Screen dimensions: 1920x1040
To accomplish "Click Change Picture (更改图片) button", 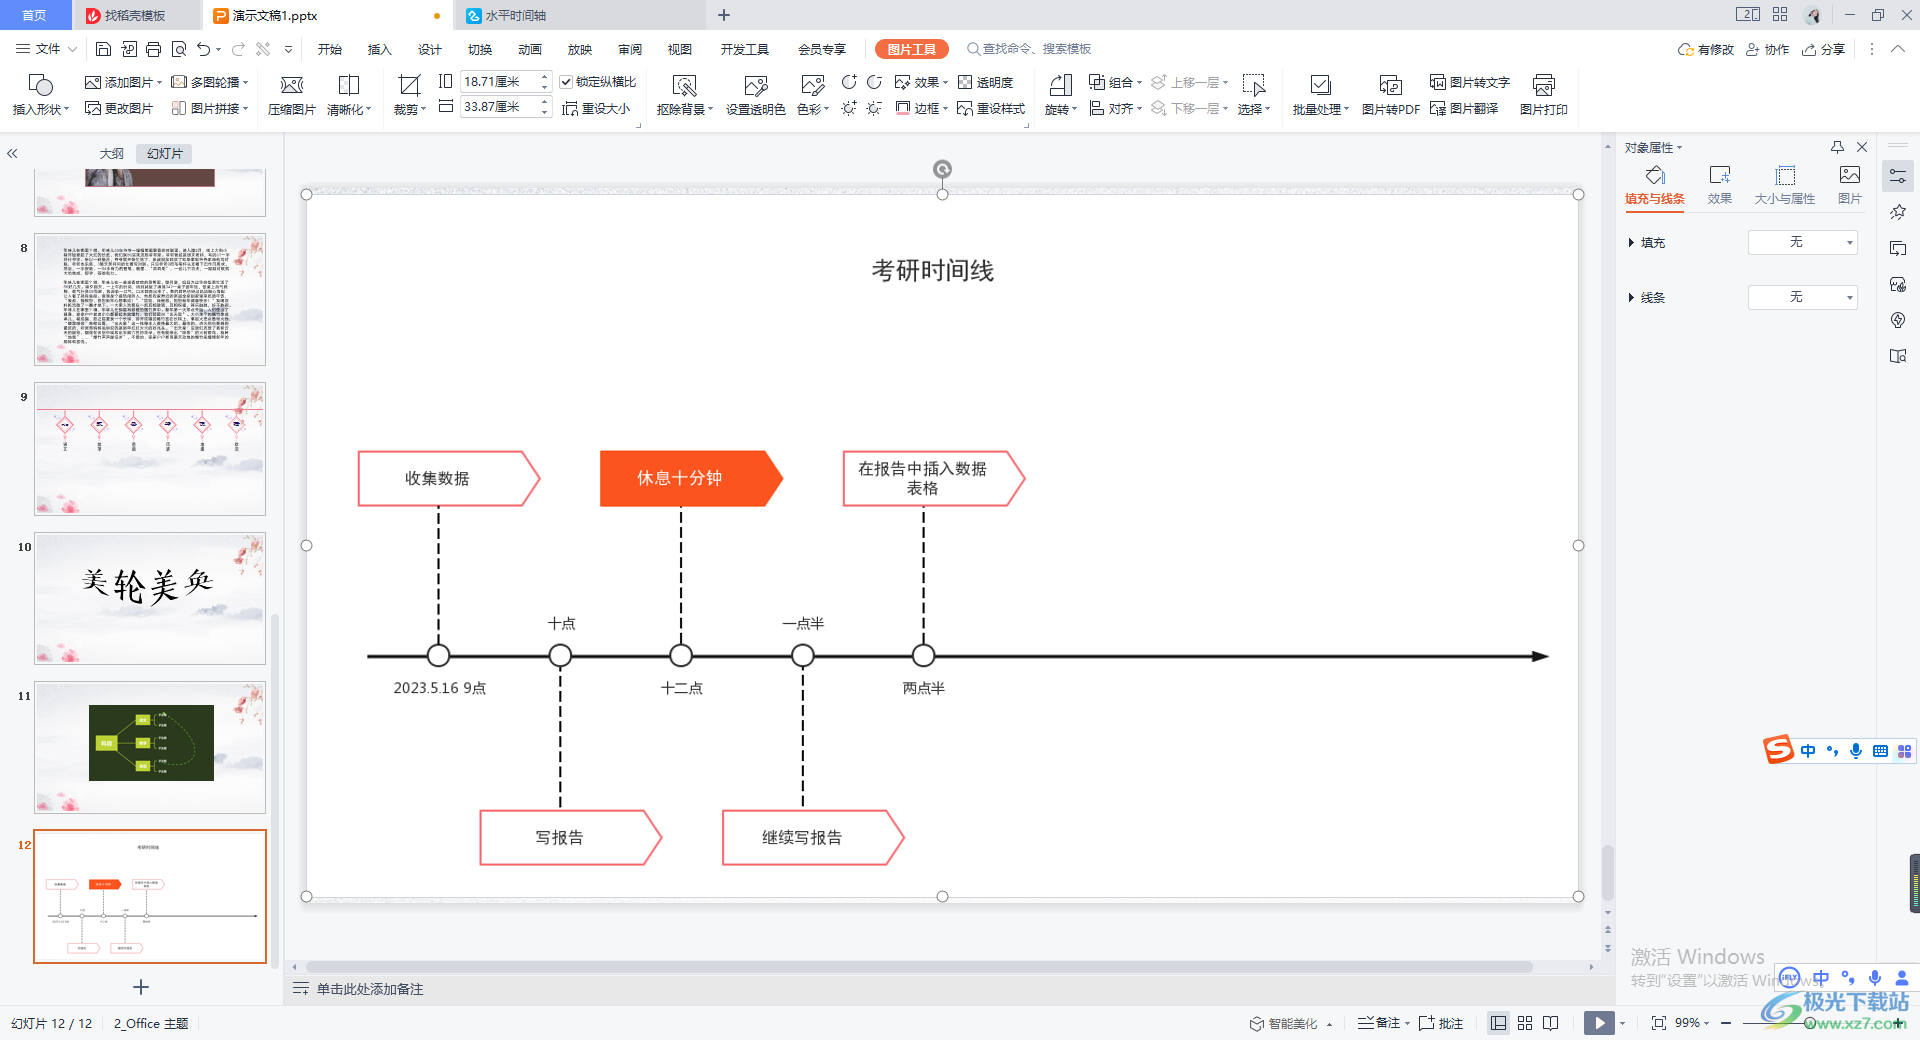I will [119, 108].
